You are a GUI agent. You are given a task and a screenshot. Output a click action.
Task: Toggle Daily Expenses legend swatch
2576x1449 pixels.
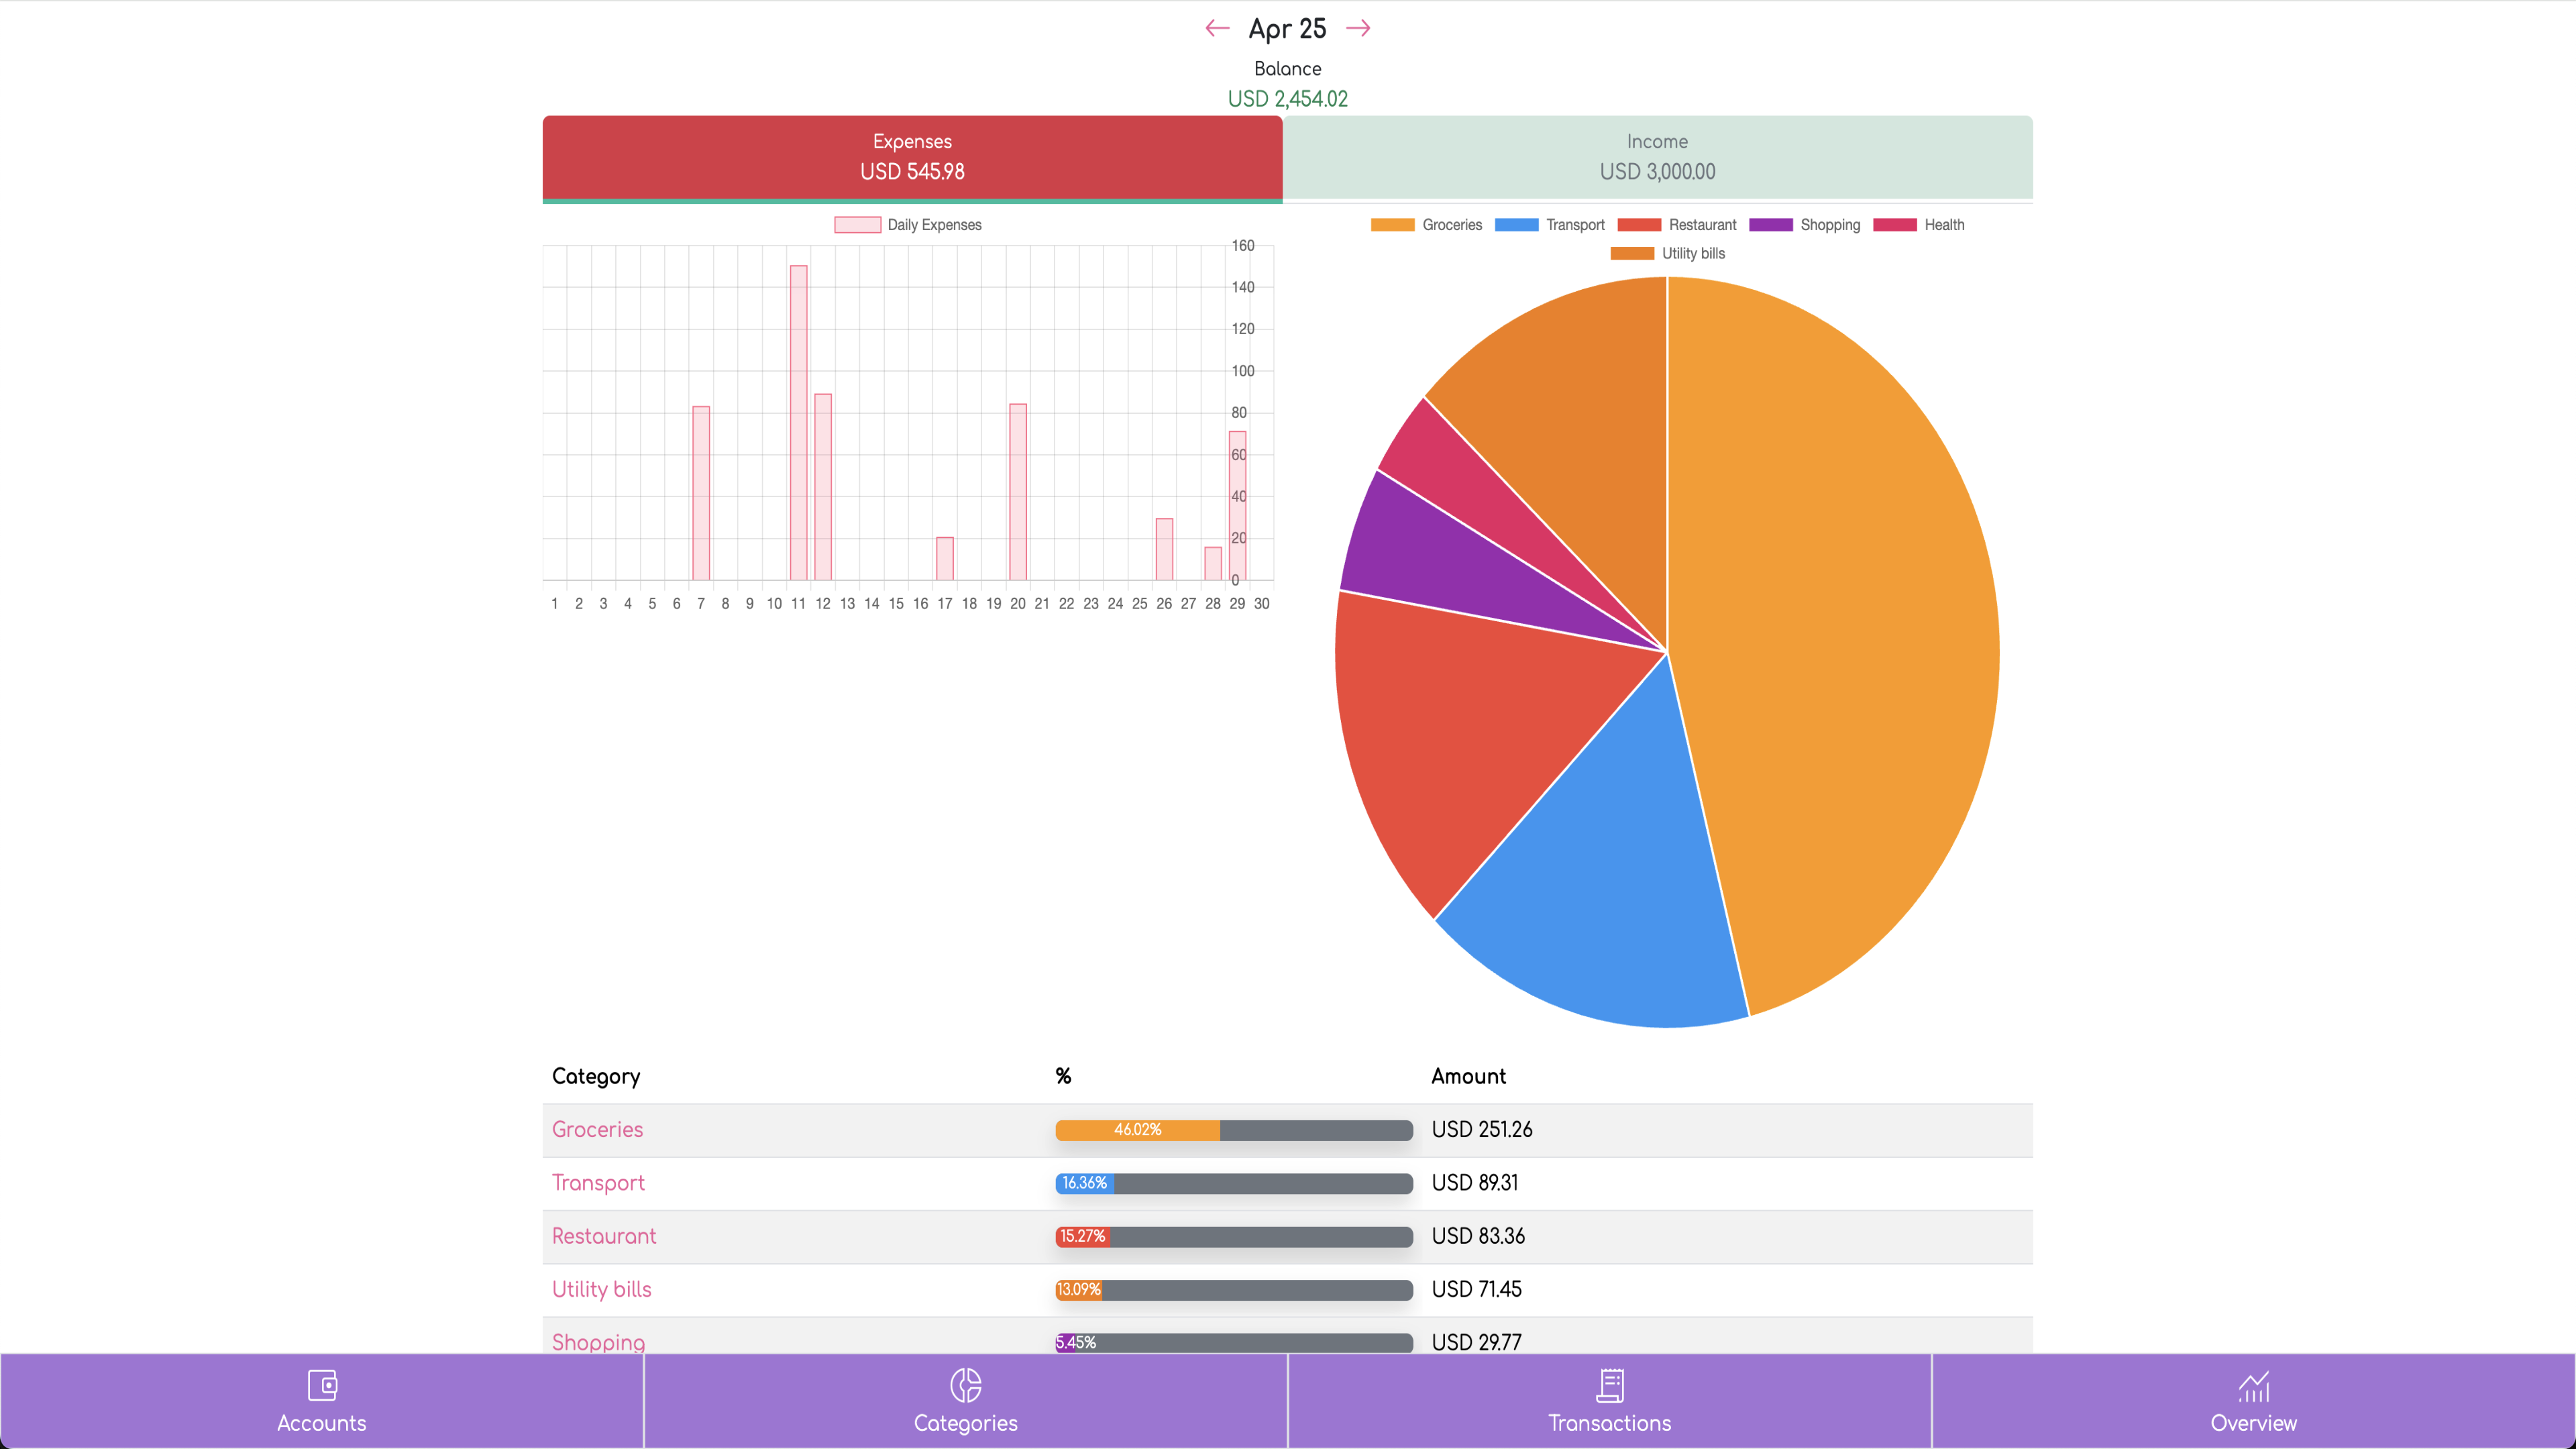857,225
